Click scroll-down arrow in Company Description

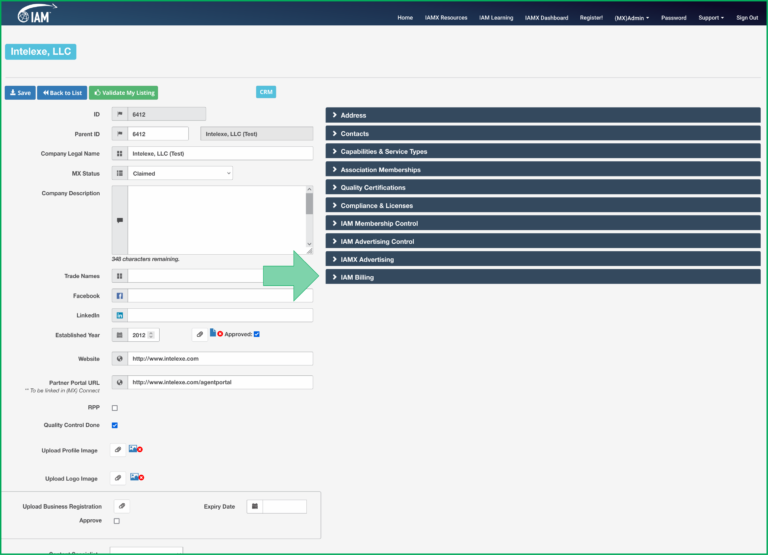309,243
